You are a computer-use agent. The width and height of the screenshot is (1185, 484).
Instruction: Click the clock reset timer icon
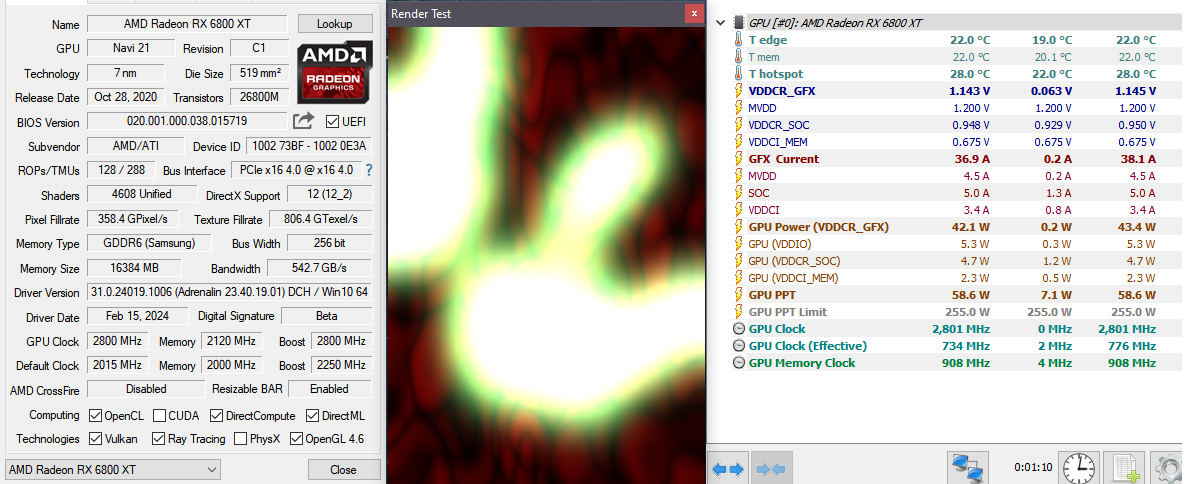tap(1080, 468)
